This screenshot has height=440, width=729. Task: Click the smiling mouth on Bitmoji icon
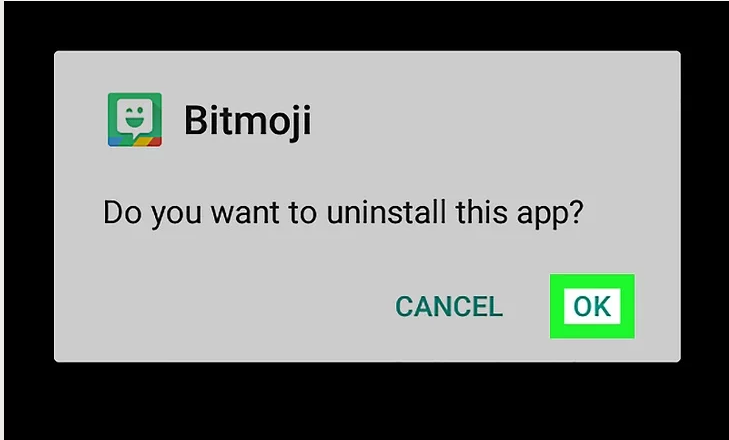(135, 123)
